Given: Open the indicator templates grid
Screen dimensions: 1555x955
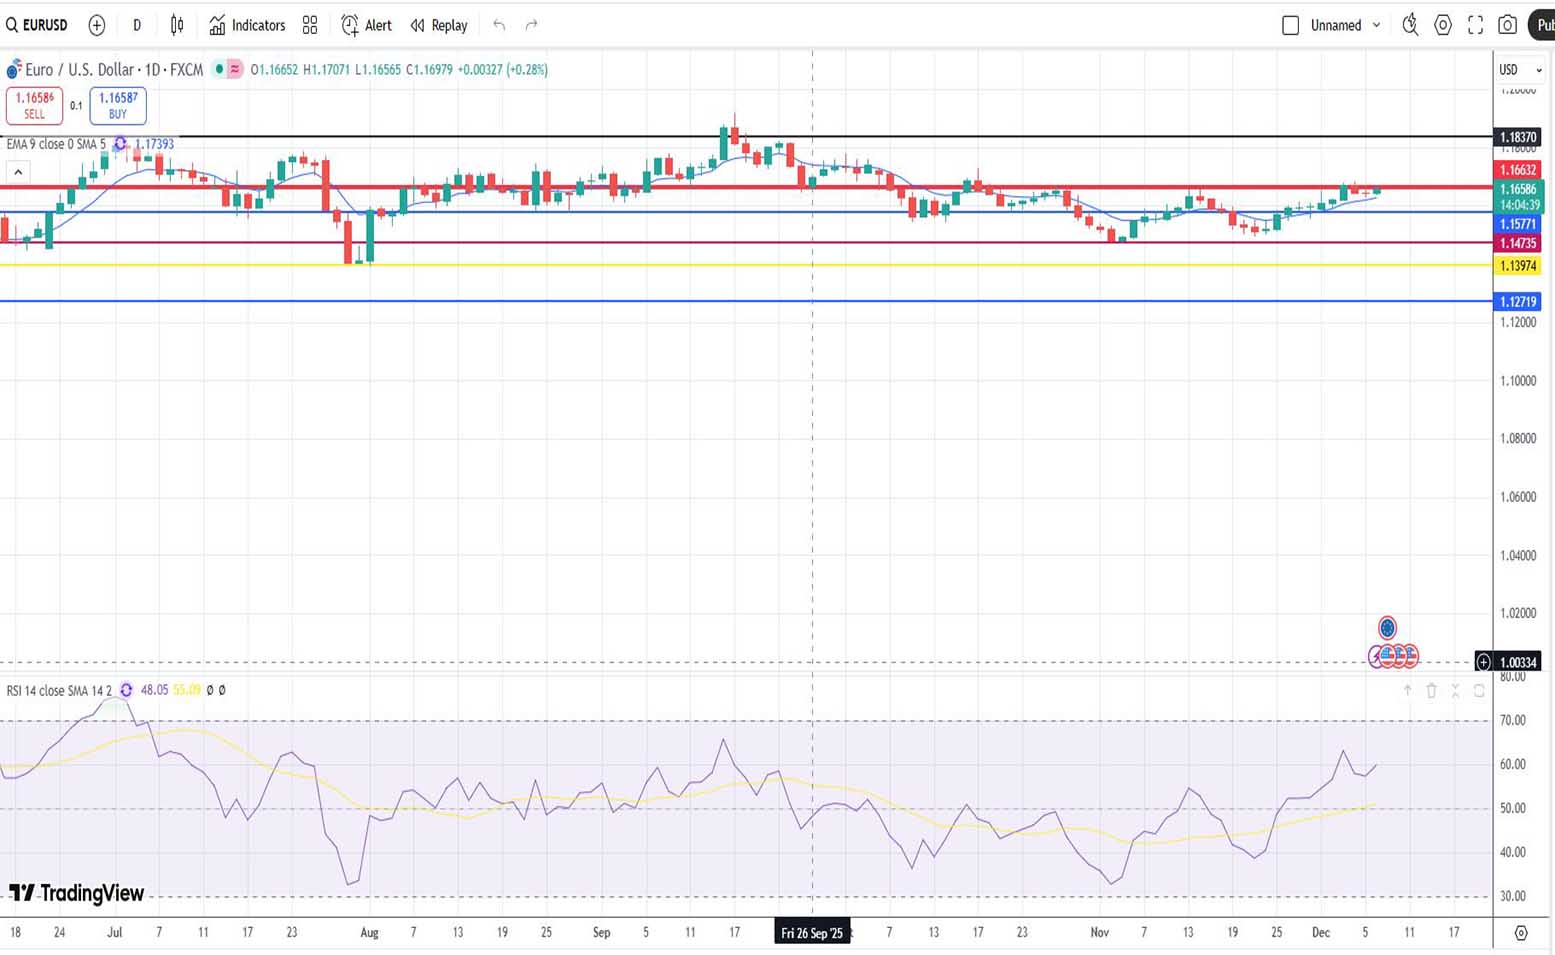Looking at the screenshot, I should [310, 25].
